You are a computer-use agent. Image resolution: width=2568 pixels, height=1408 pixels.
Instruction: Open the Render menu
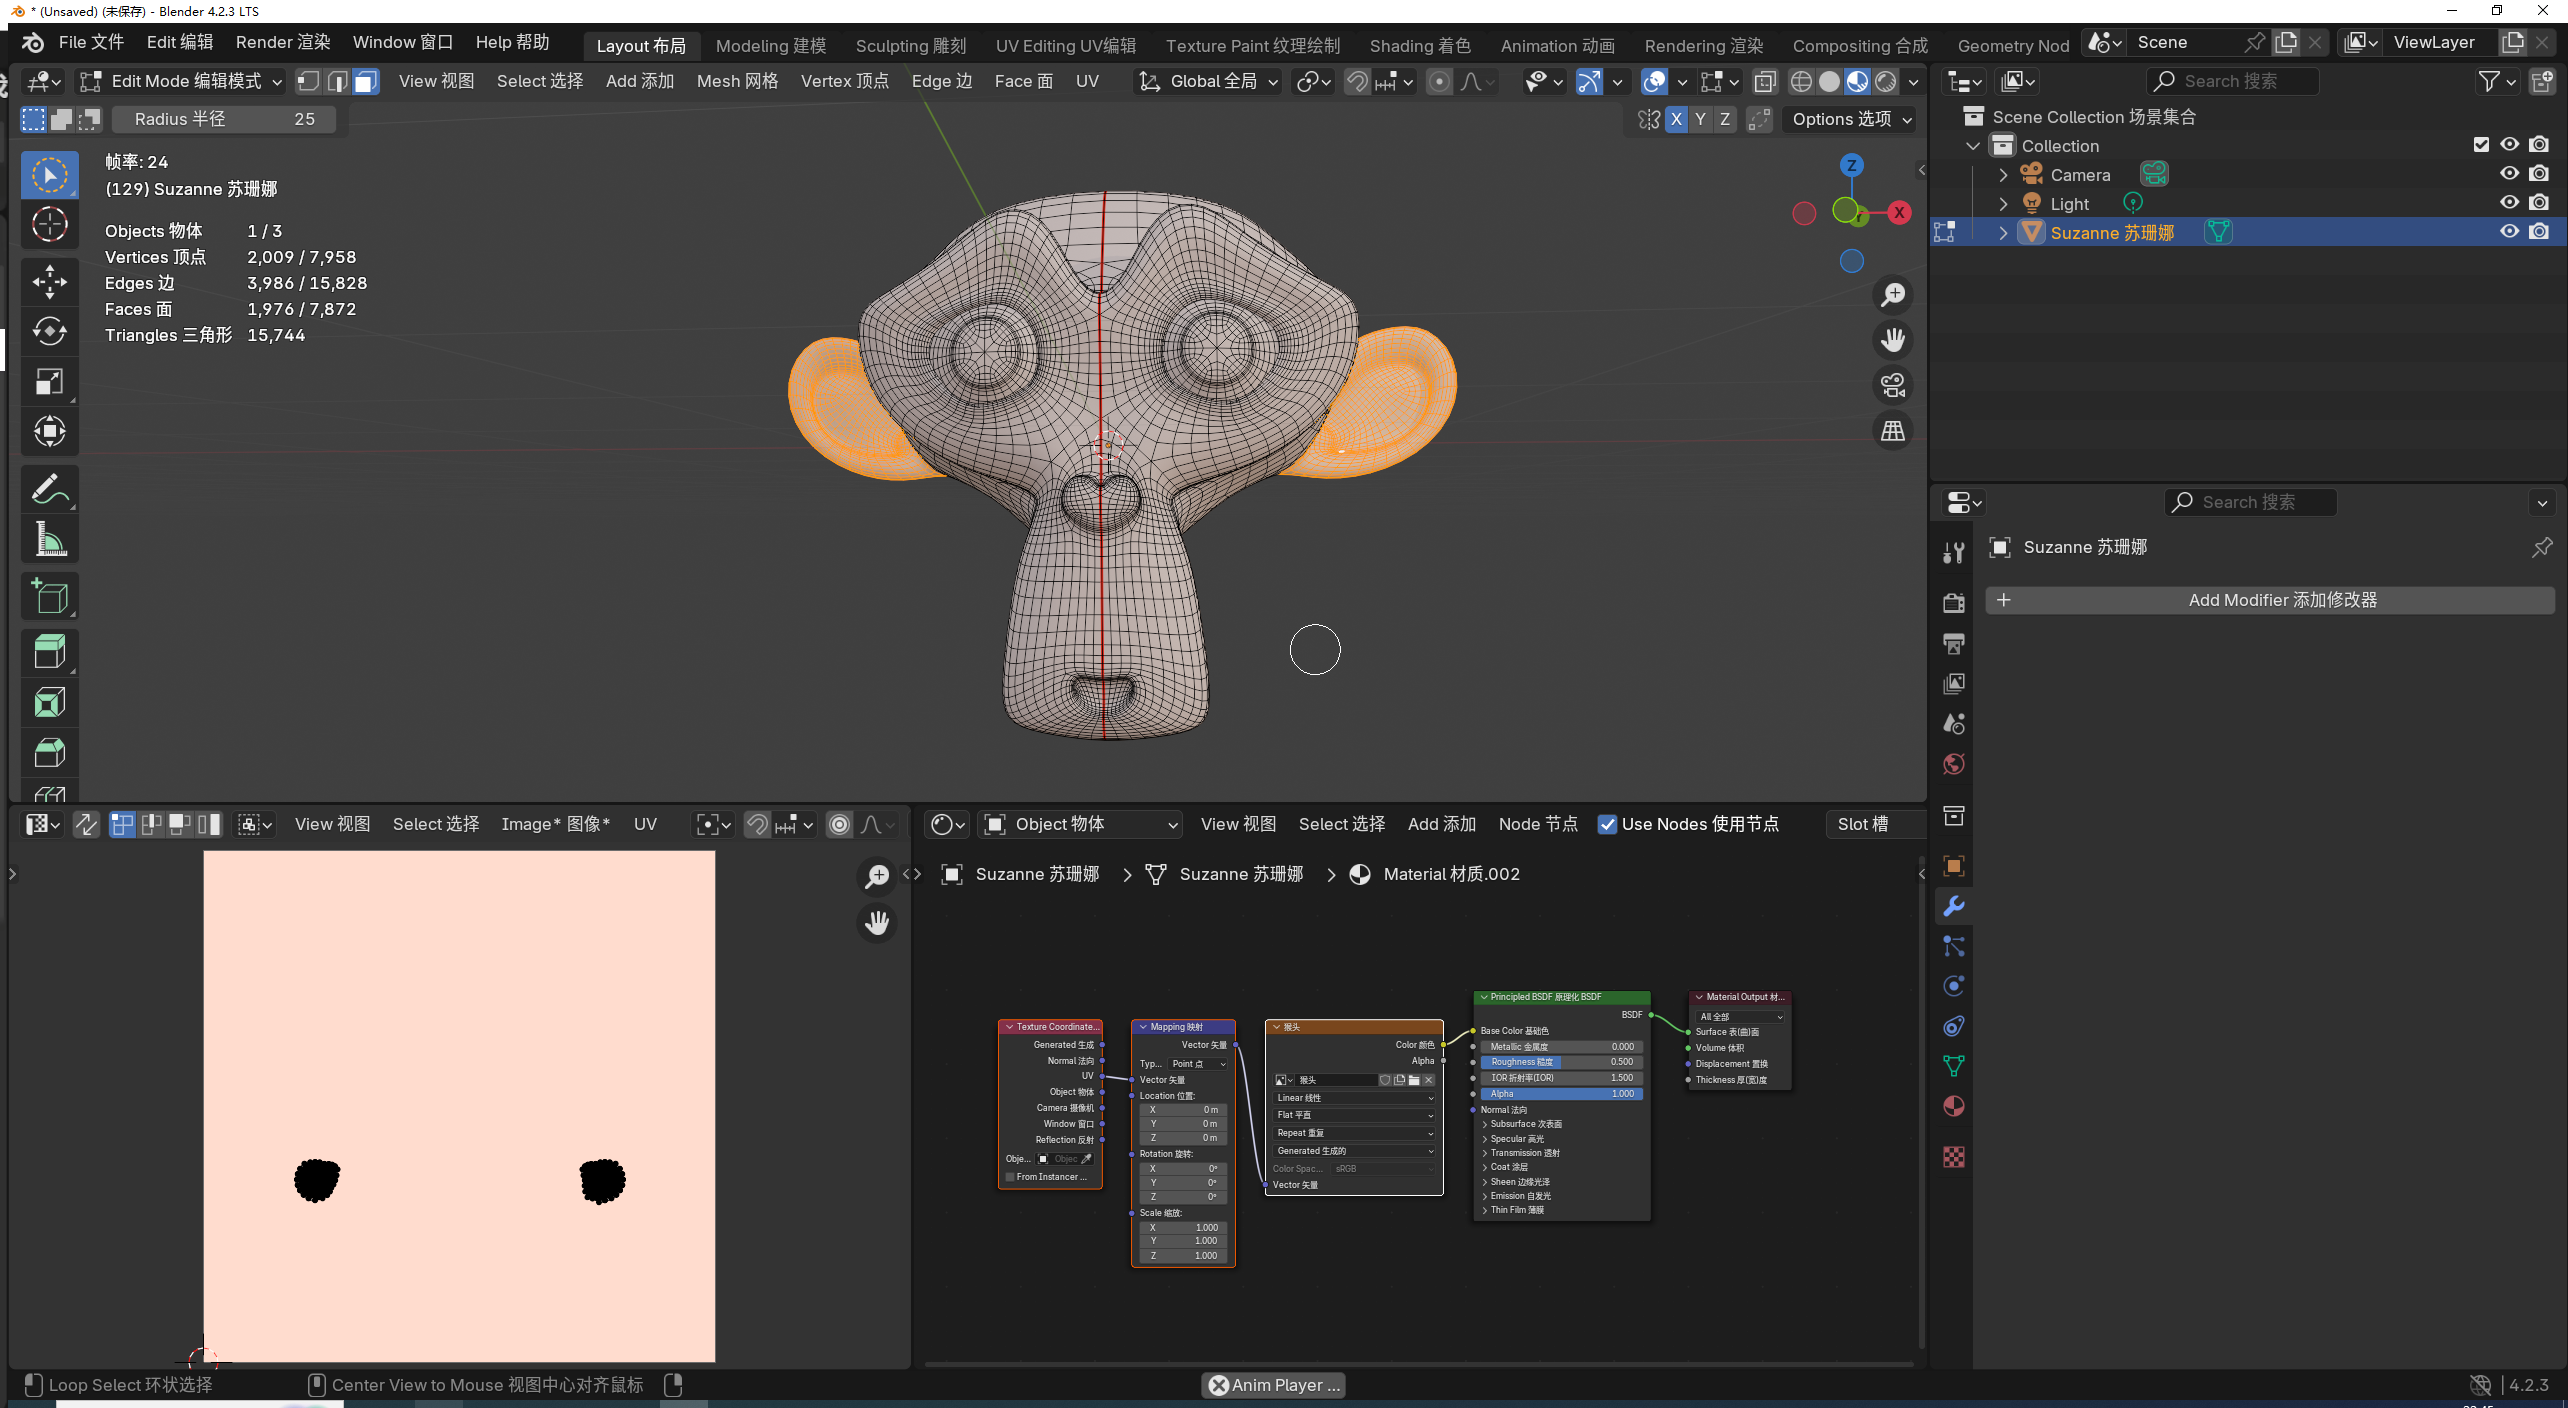(x=283, y=42)
